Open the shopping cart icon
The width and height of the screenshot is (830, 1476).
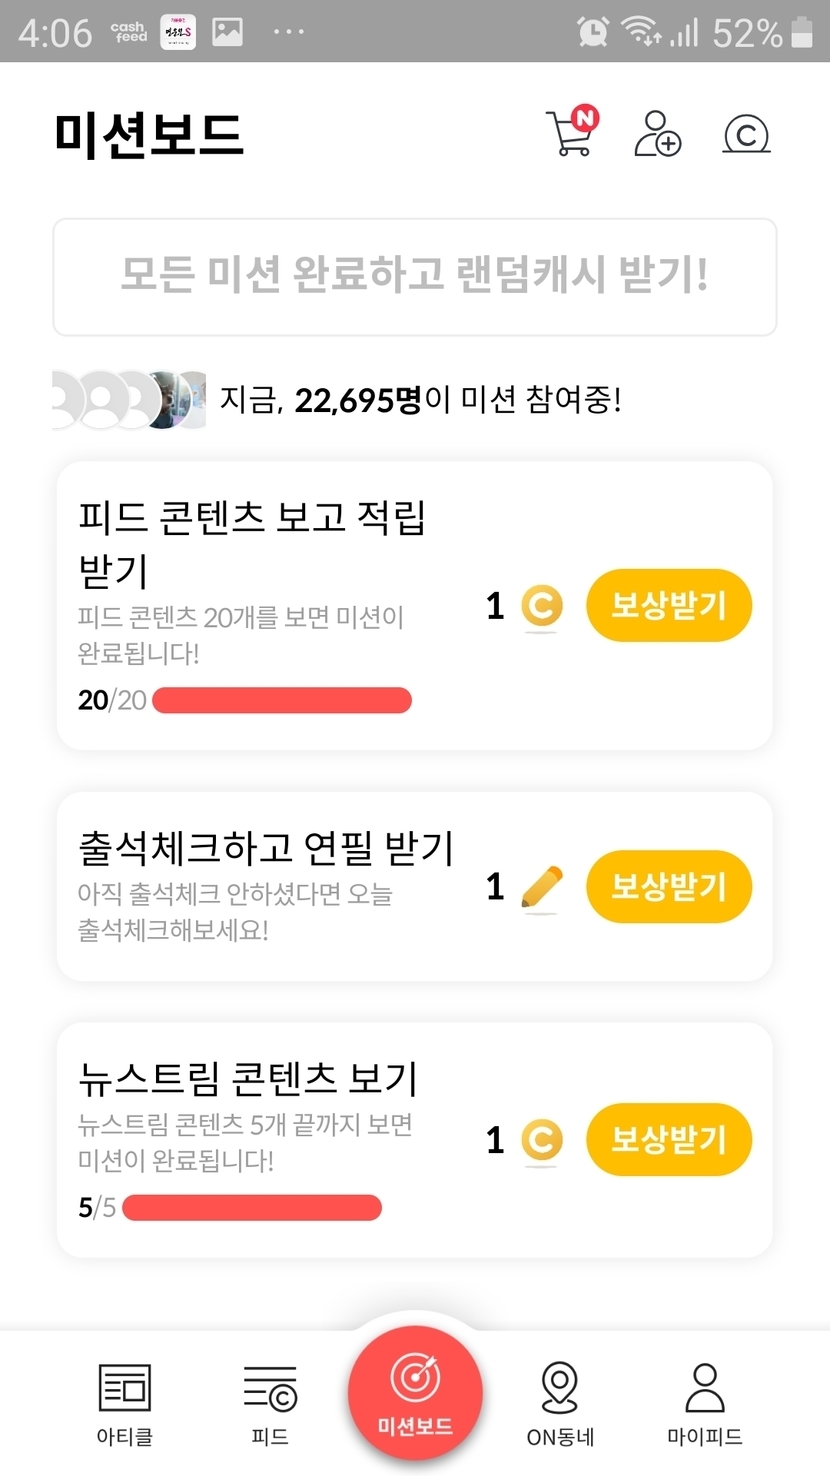(x=571, y=134)
